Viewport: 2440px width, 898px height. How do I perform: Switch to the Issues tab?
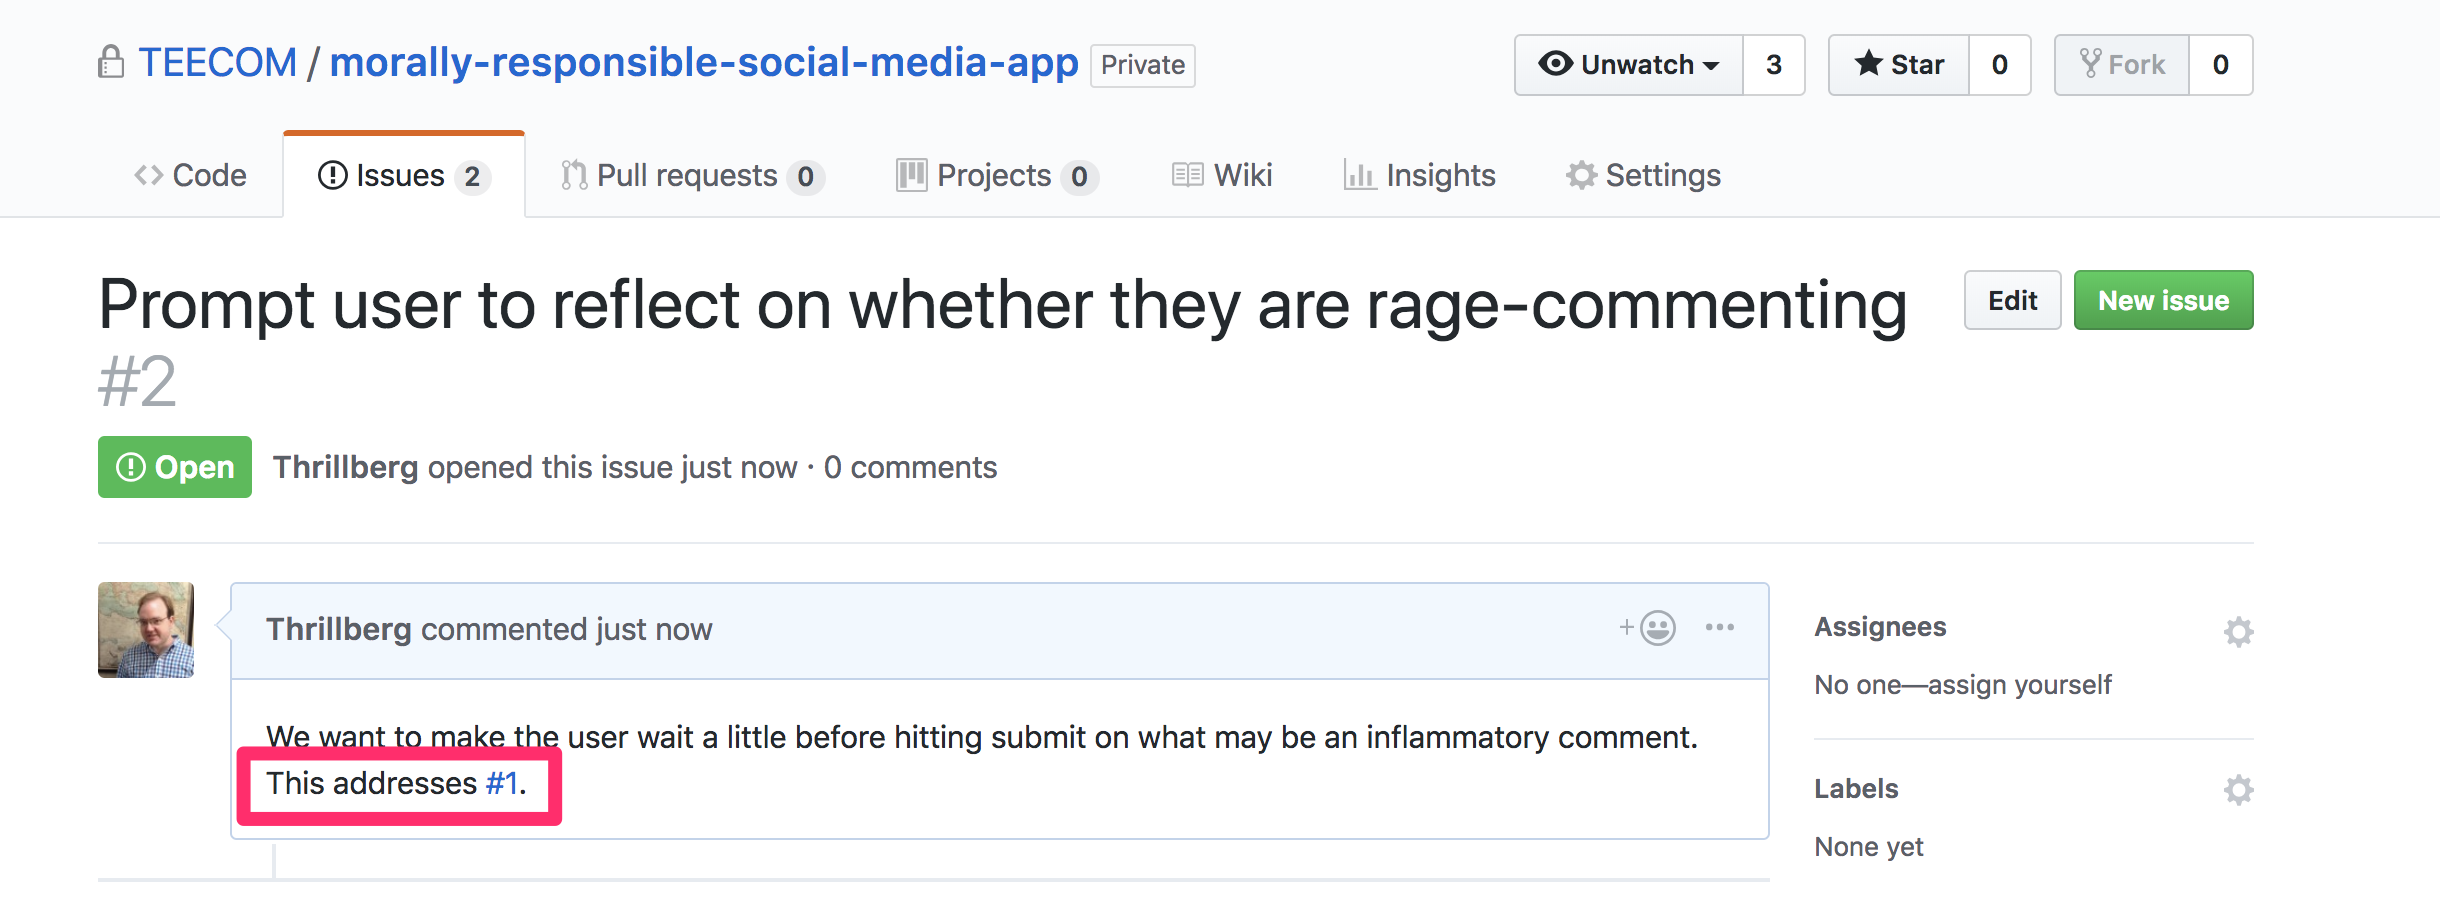(x=404, y=175)
